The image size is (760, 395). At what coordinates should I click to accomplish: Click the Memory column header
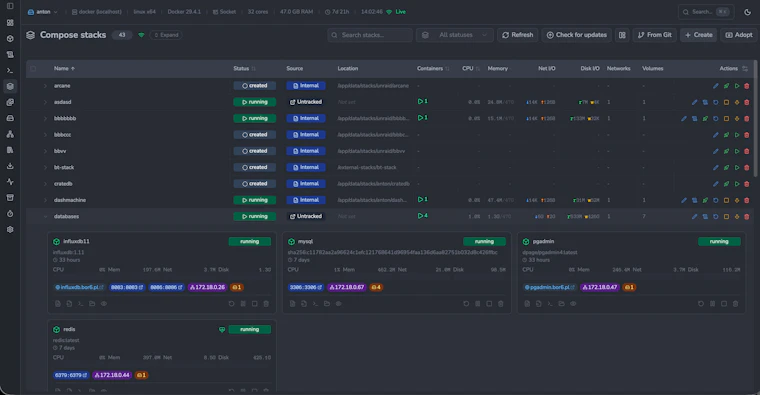[497, 68]
